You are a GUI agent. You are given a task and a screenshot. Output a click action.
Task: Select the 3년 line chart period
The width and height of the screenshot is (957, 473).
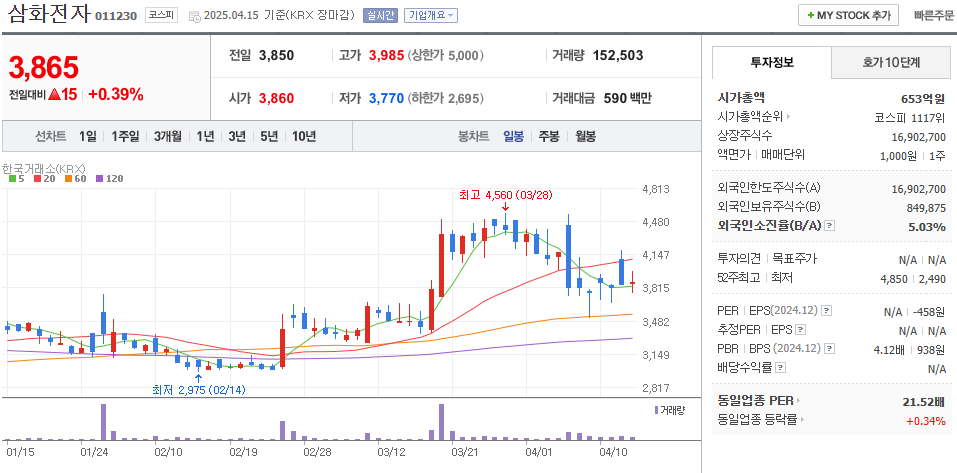(237, 136)
